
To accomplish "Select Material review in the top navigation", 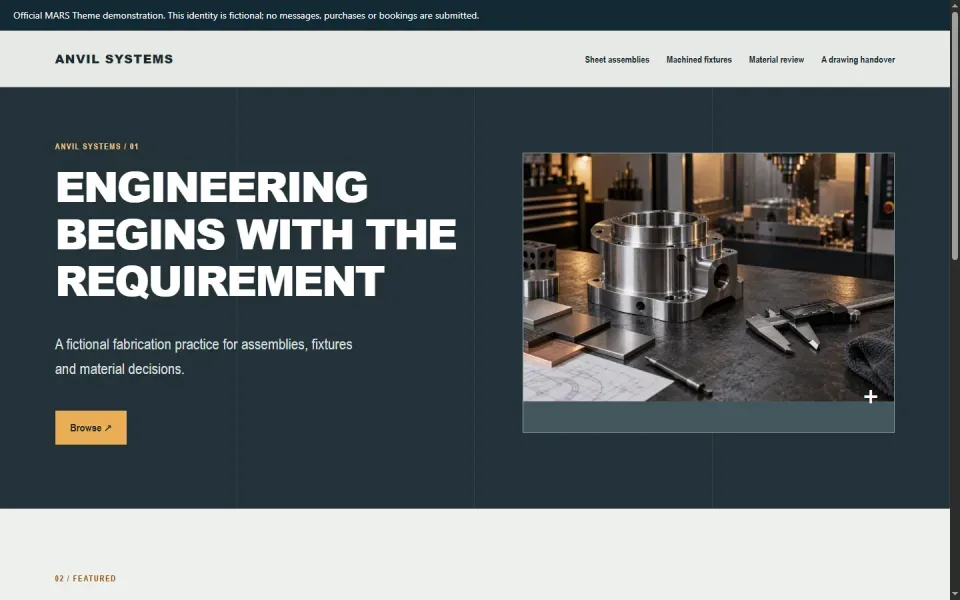I will point(776,59).
